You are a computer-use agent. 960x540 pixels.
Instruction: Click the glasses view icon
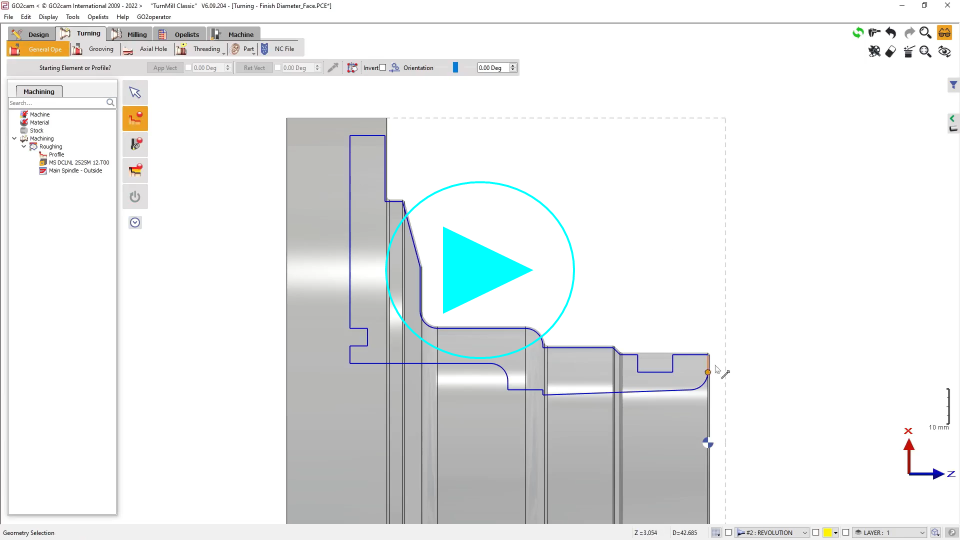tap(944, 33)
